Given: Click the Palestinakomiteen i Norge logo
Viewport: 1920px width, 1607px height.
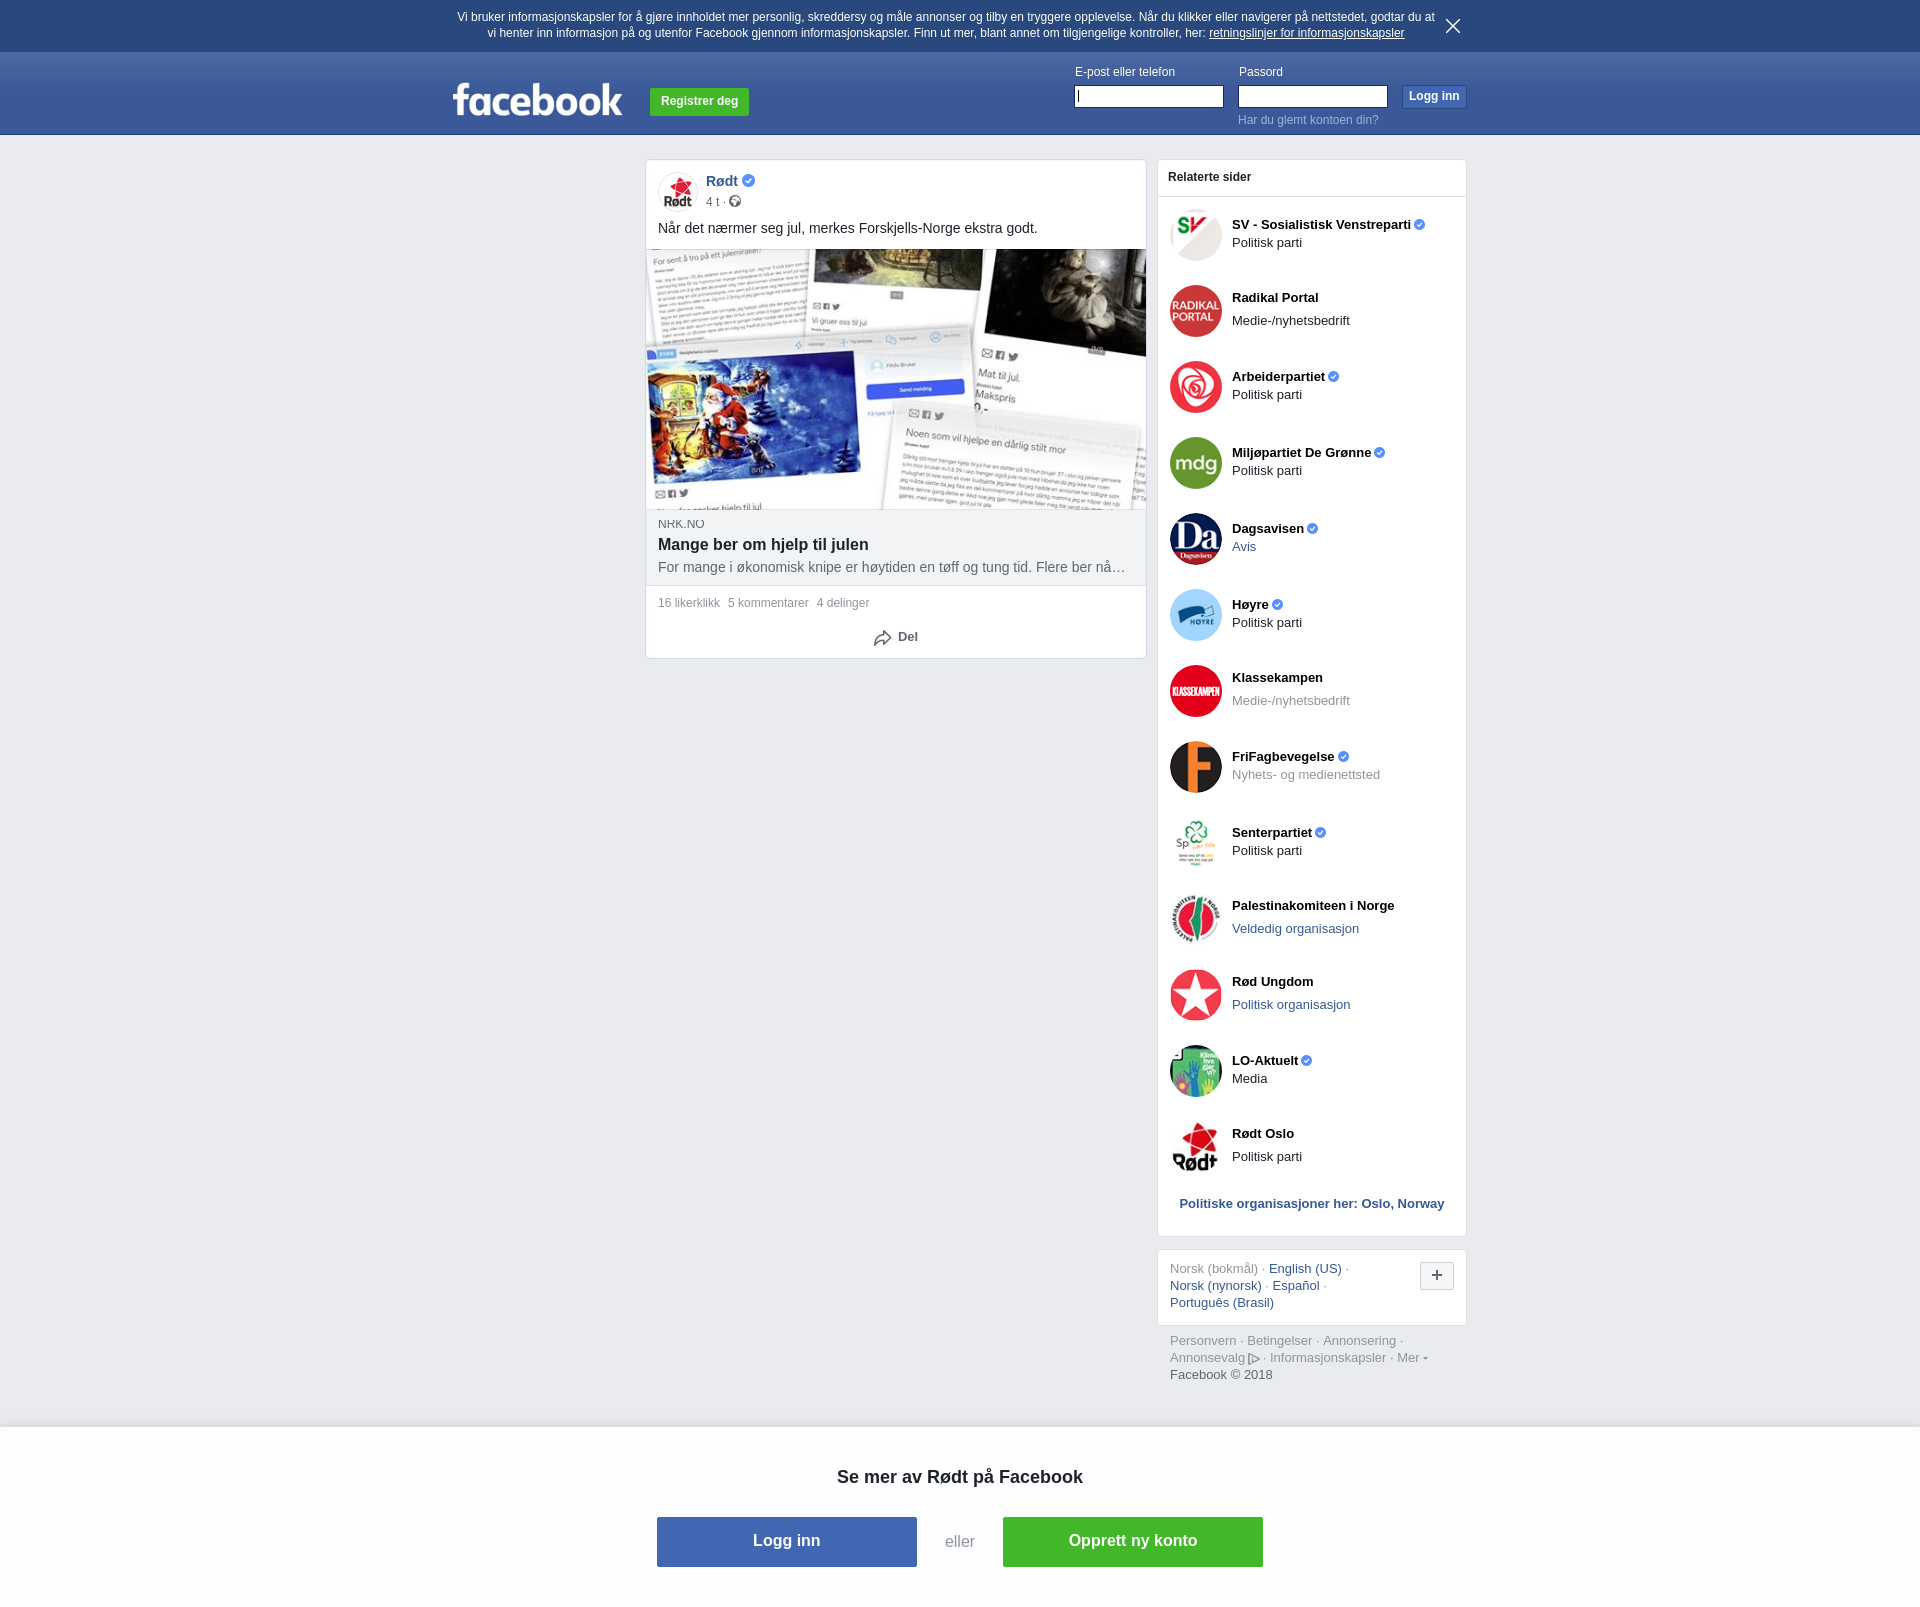Looking at the screenshot, I should (x=1196, y=919).
